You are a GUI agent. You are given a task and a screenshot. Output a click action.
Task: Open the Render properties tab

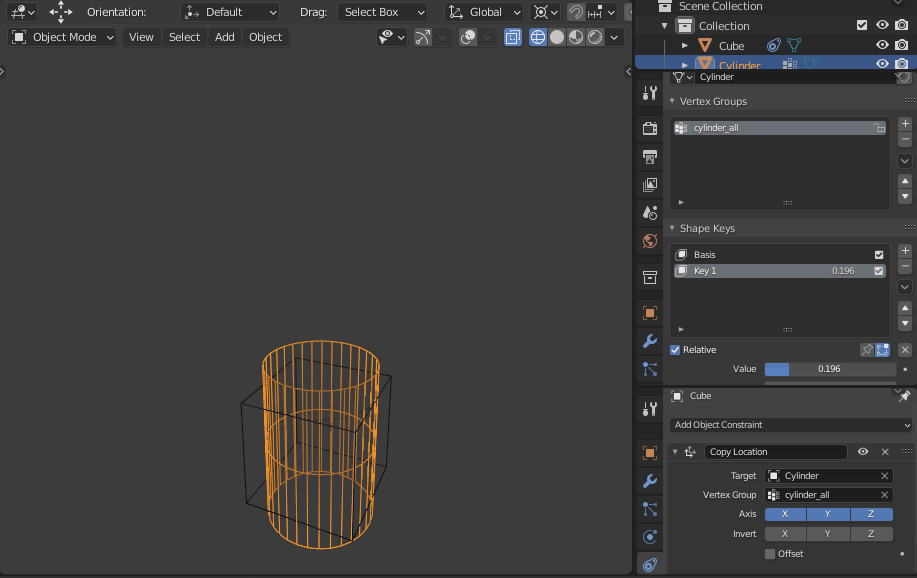pyautogui.click(x=649, y=128)
